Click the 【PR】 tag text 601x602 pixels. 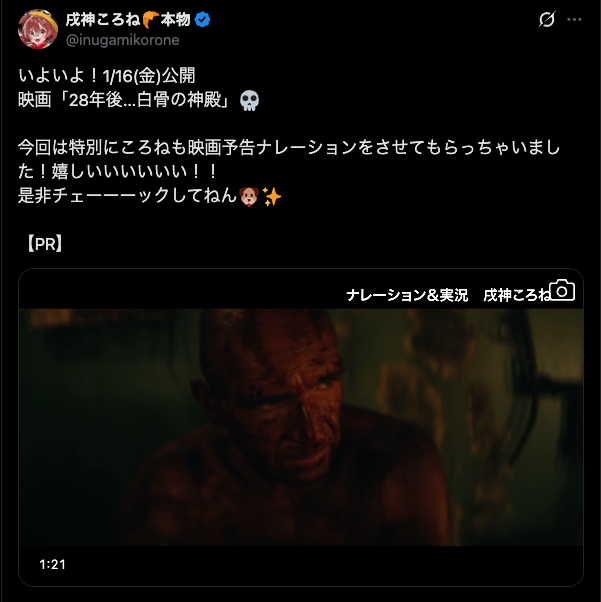point(45,244)
